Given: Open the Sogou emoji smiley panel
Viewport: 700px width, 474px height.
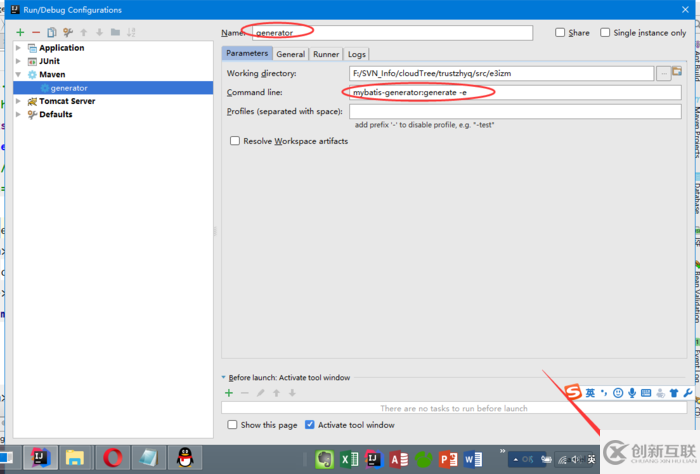Looking at the screenshot, I should point(618,393).
